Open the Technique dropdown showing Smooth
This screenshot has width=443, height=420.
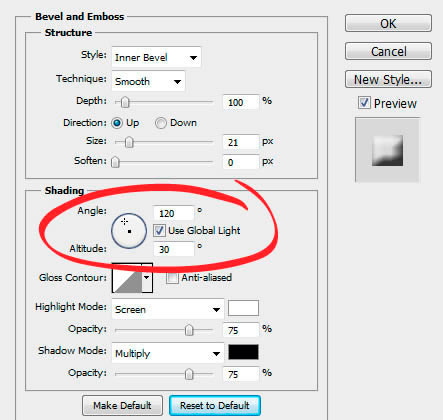(148, 81)
